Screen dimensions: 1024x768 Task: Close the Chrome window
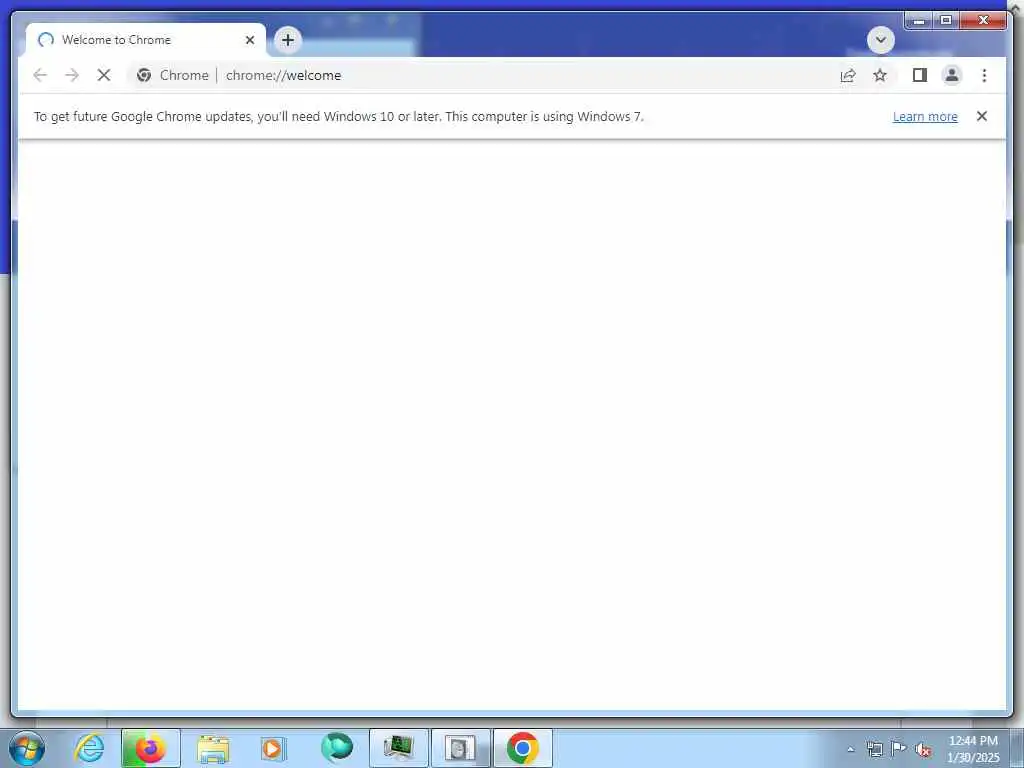(983, 20)
